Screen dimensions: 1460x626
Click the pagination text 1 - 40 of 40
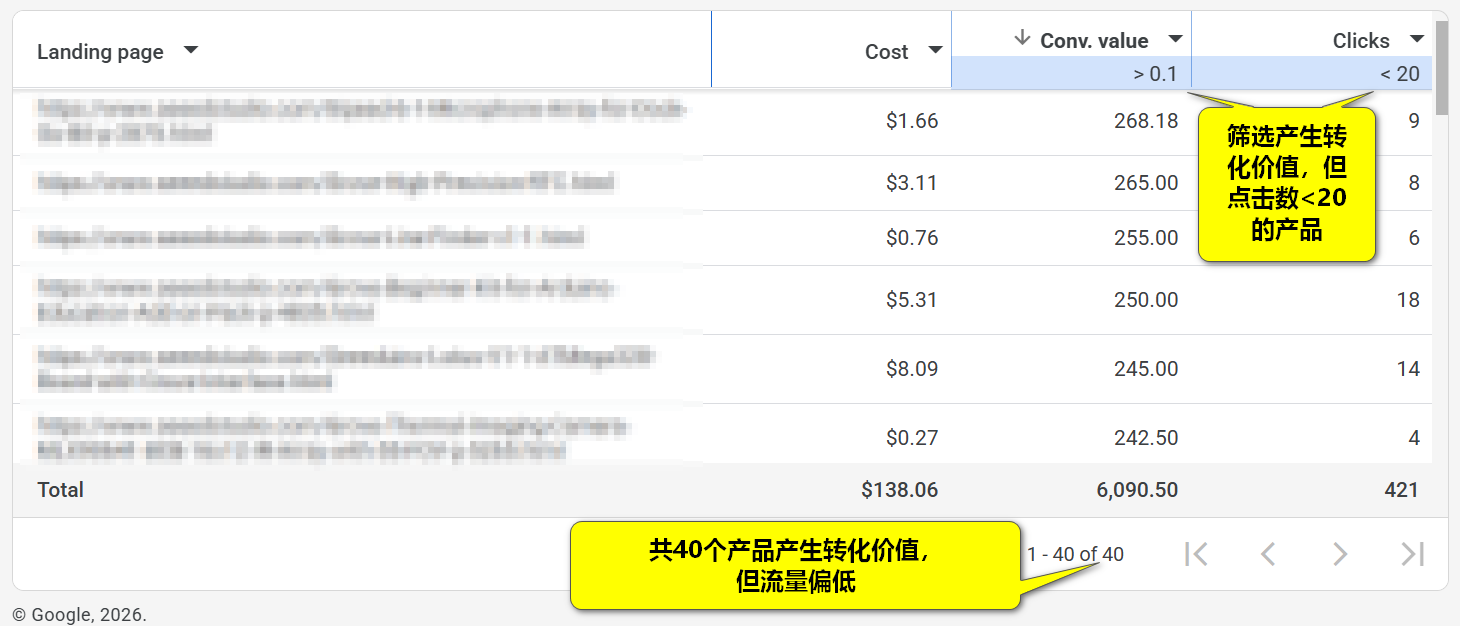[1075, 554]
